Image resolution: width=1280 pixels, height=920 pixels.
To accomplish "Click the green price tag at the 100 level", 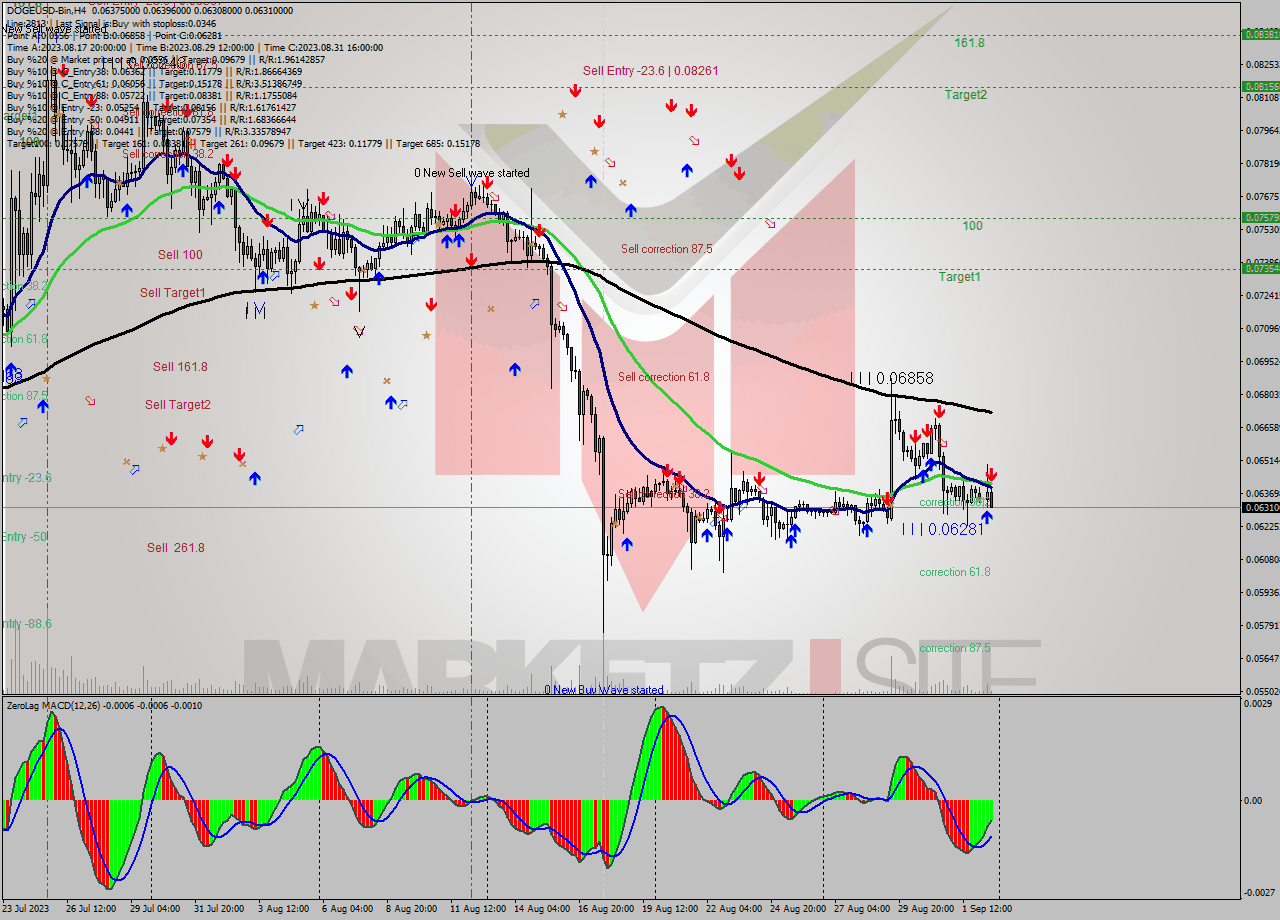I will click(x=1260, y=217).
